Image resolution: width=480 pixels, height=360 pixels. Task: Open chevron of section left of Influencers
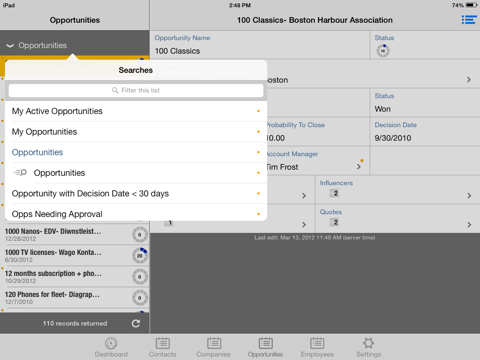pos(304,196)
